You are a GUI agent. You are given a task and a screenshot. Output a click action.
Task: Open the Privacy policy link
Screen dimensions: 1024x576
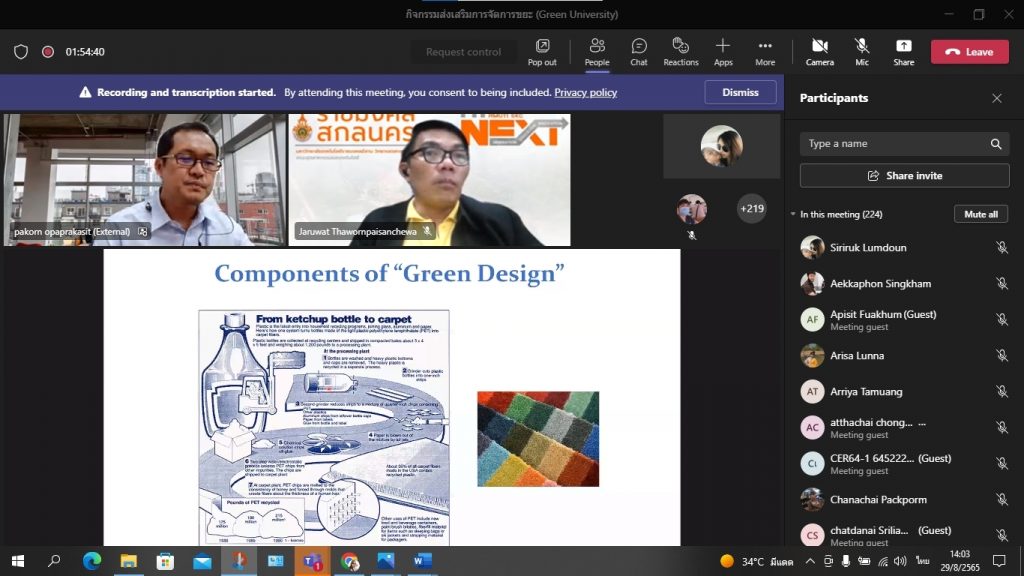[585, 92]
